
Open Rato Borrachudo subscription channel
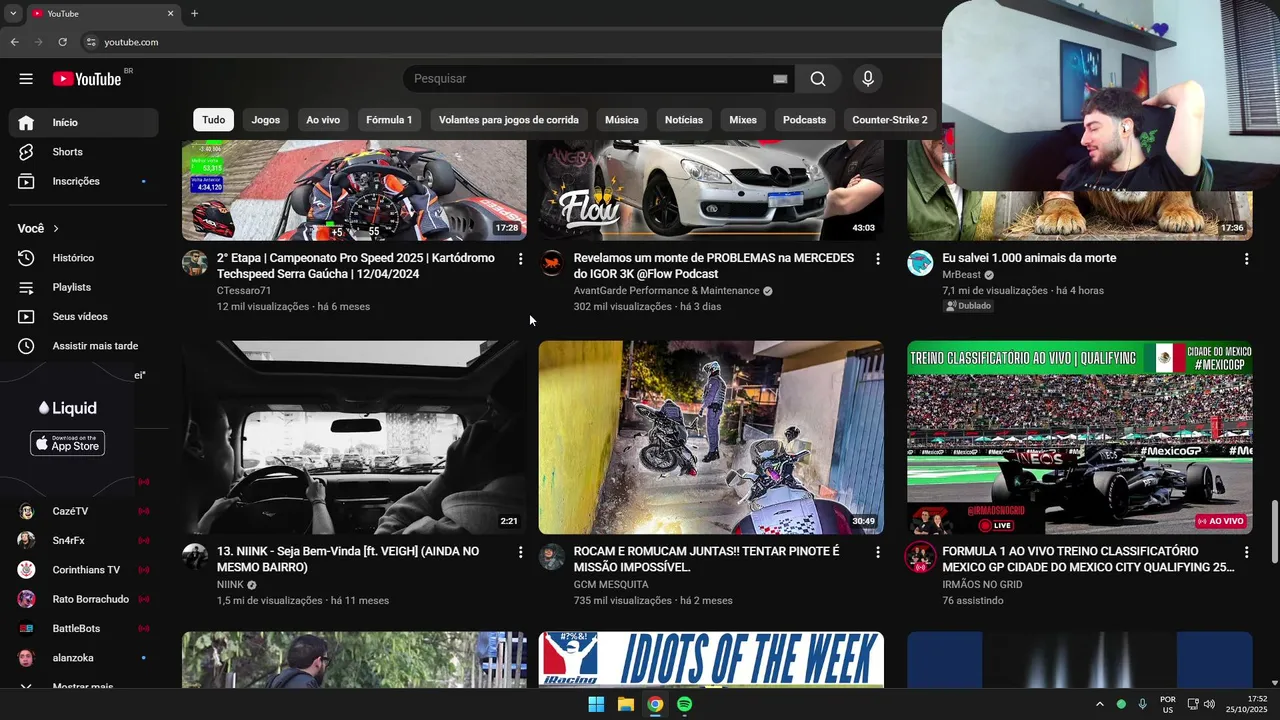pos(83,599)
